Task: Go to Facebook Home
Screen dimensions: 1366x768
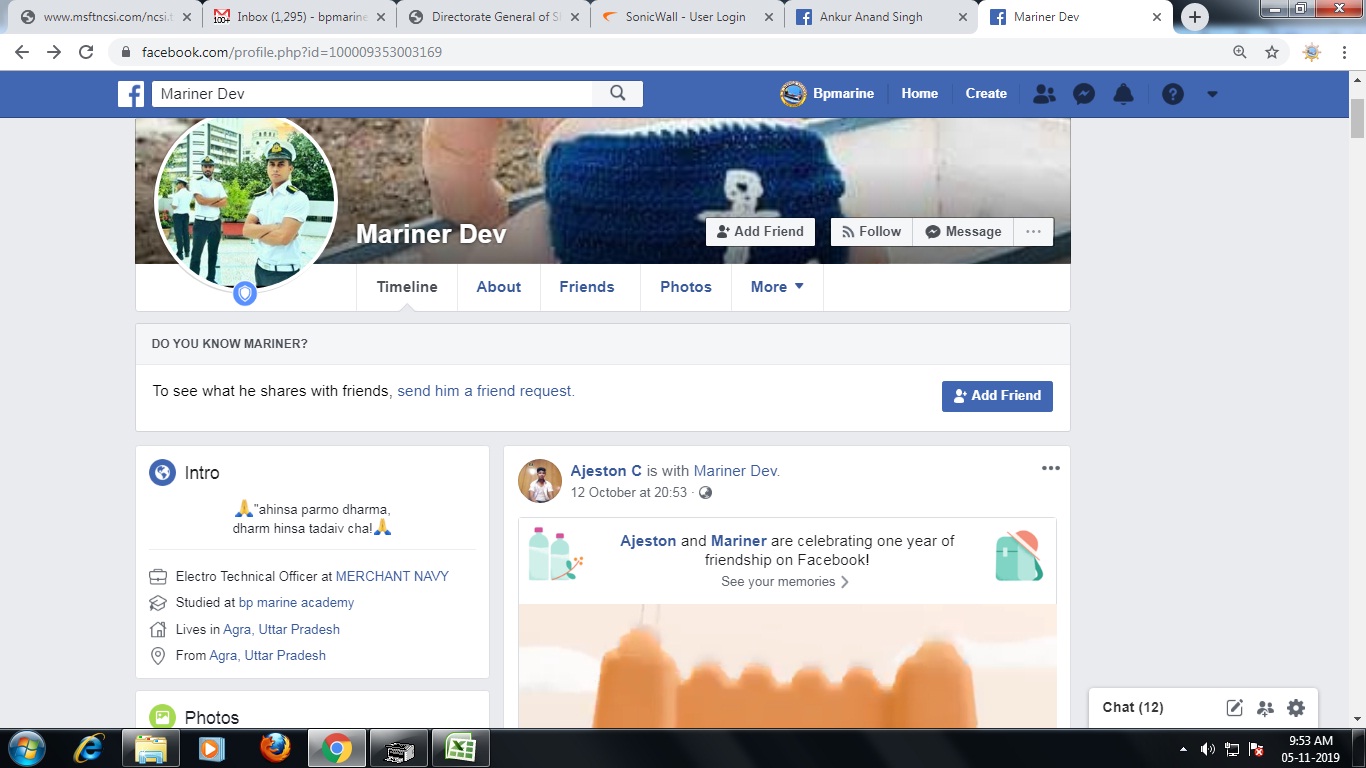Action: click(919, 93)
